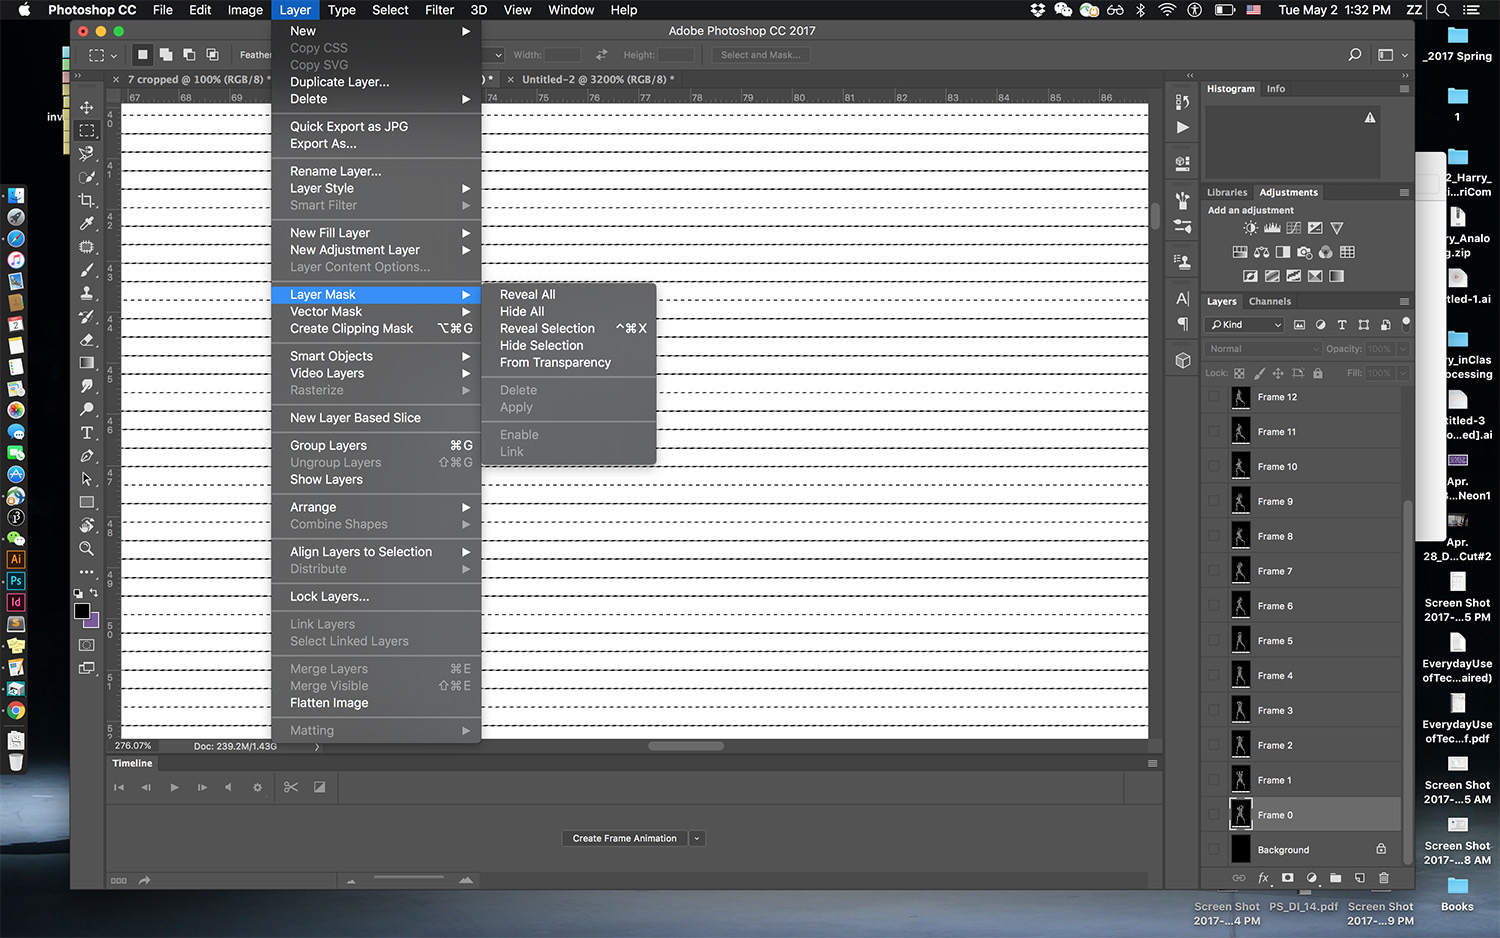Switch to the Channels tab
This screenshot has width=1500, height=938.
(1269, 301)
